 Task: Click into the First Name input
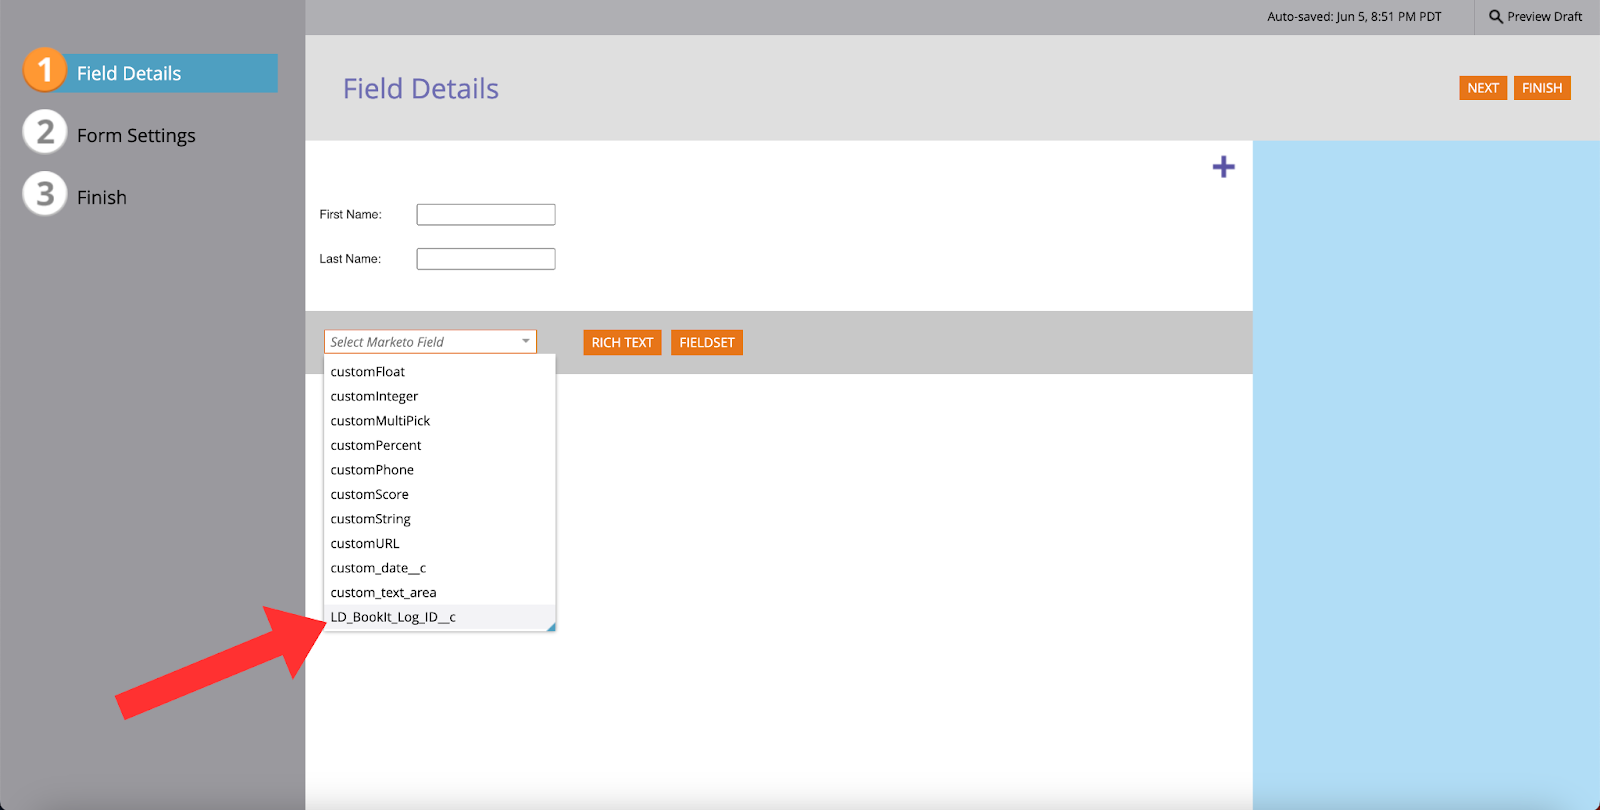tap(486, 215)
